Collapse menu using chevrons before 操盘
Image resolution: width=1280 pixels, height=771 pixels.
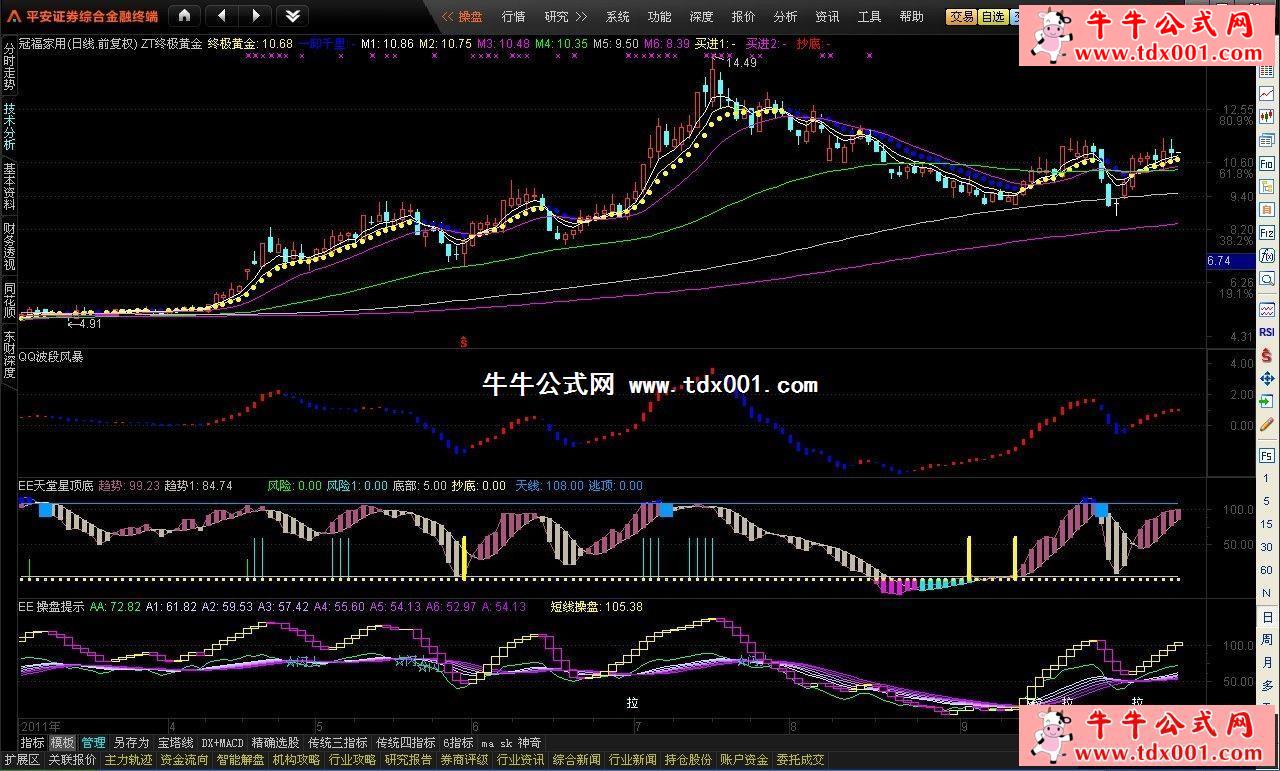(x=447, y=17)
